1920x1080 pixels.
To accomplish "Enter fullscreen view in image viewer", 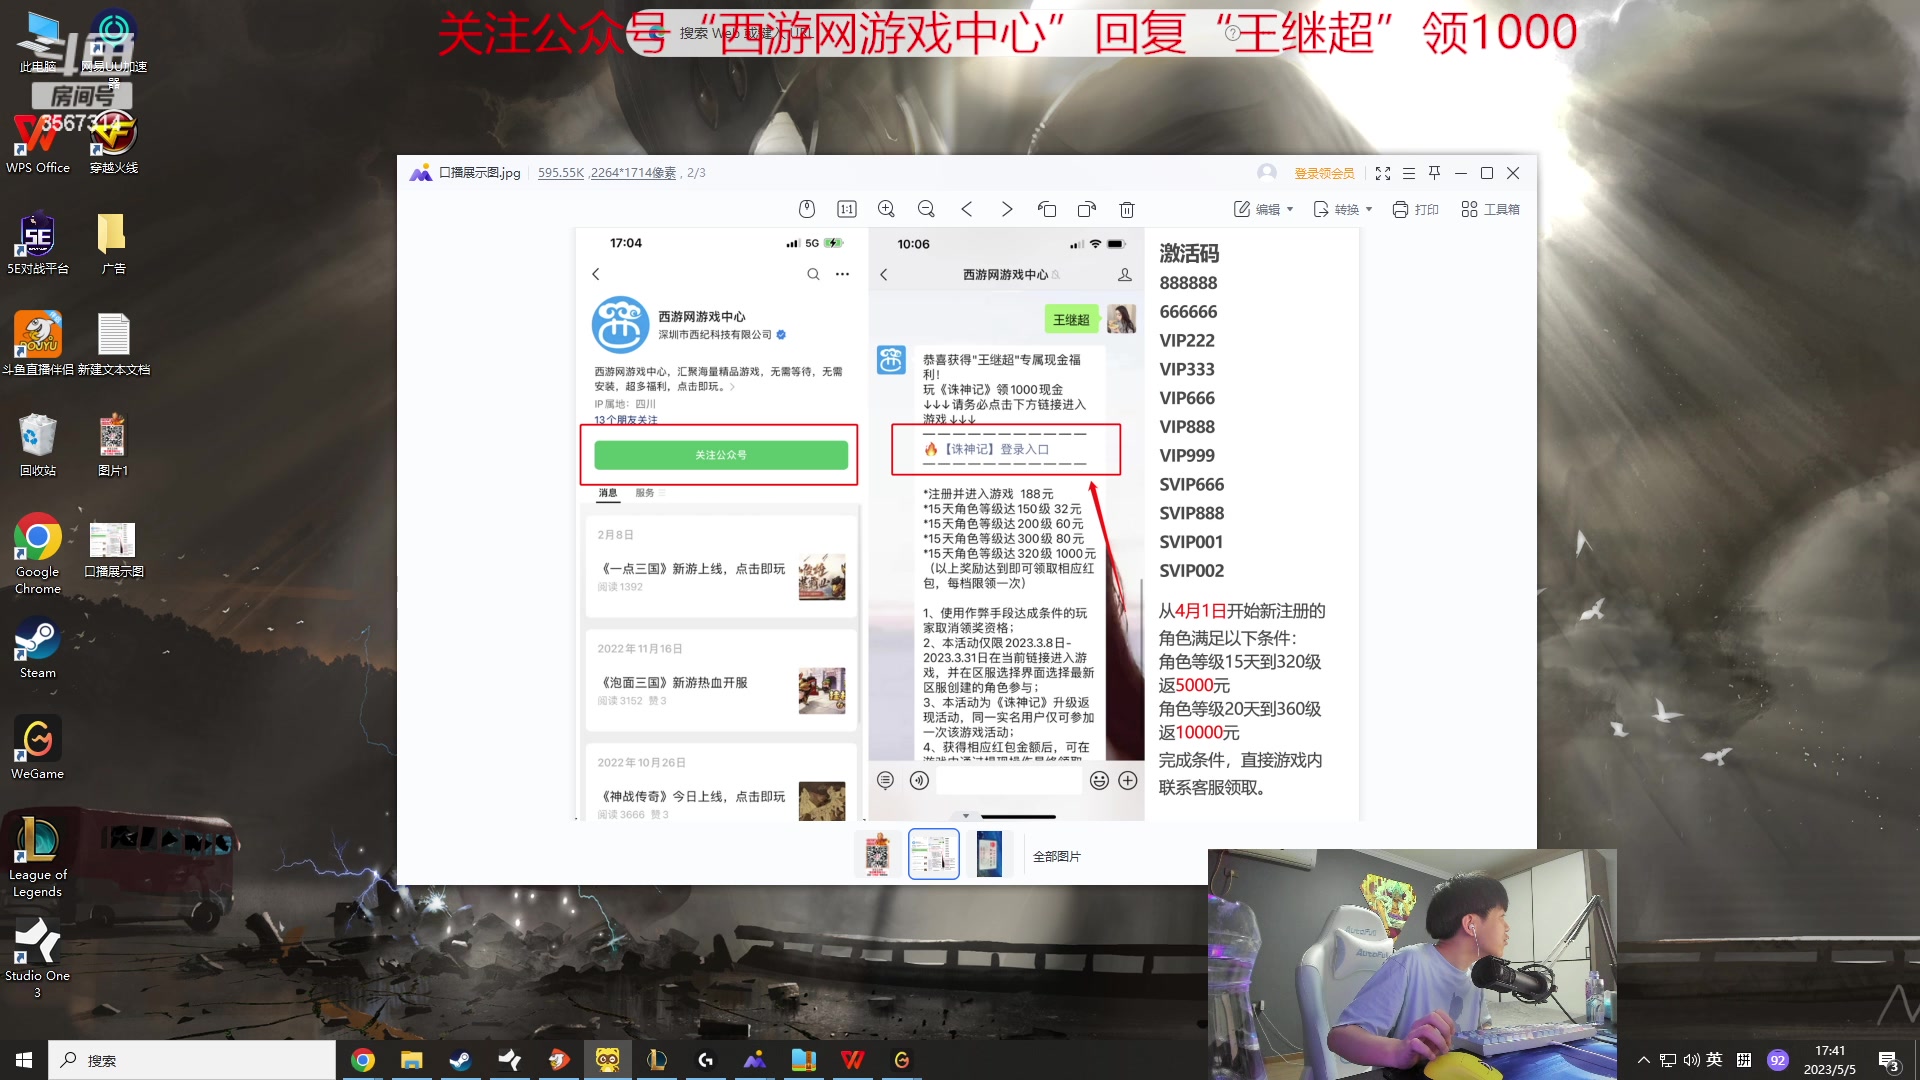I will 1383,173.
